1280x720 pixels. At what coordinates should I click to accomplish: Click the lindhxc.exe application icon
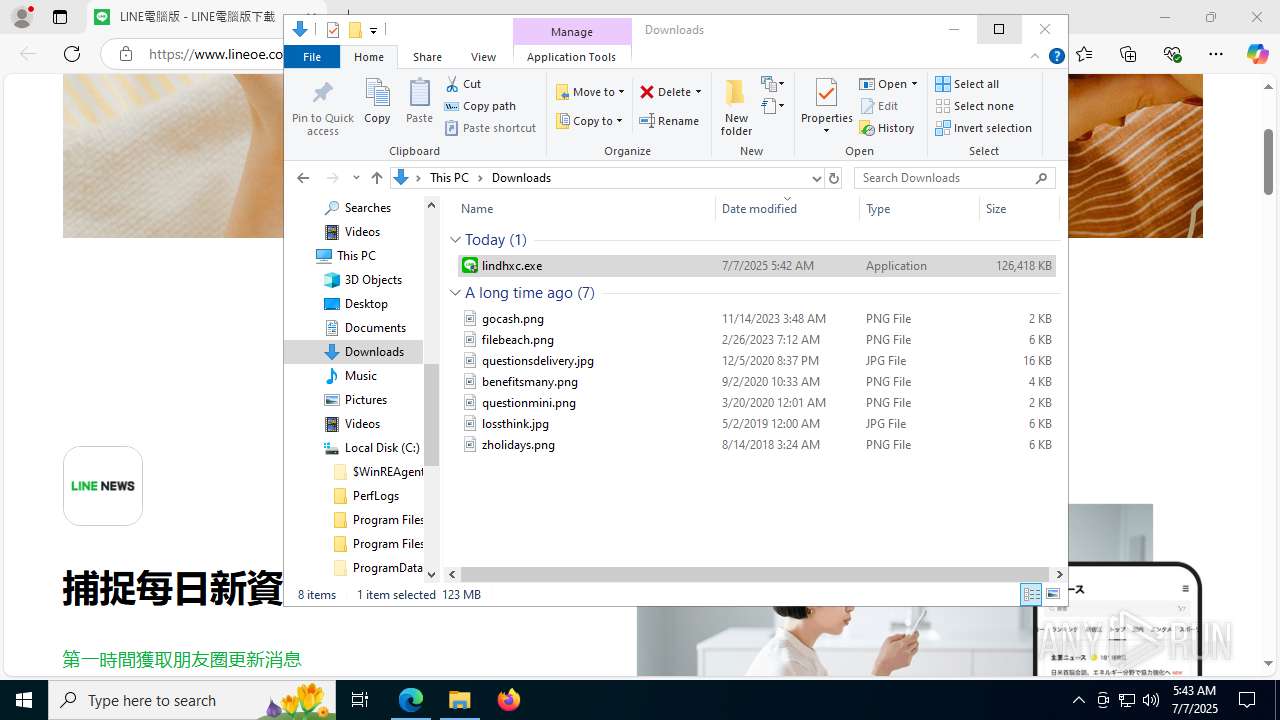coord(470,266)
